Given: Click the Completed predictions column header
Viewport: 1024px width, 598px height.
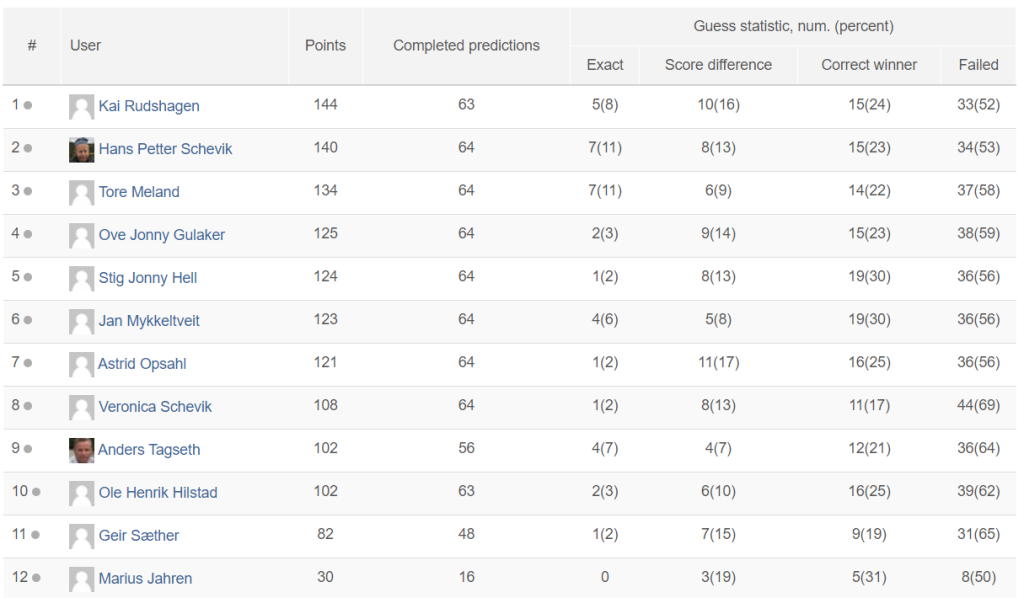Looking at the screenshot, I should click(466, 45).
